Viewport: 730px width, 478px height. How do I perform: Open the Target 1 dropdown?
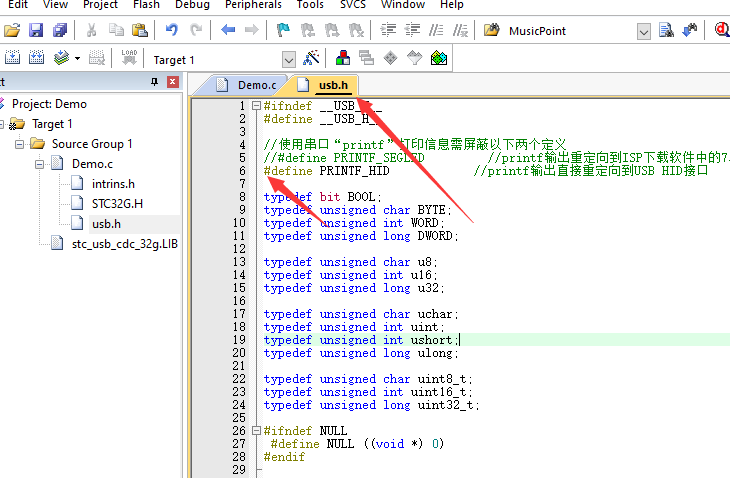click(x=289, y=60)
